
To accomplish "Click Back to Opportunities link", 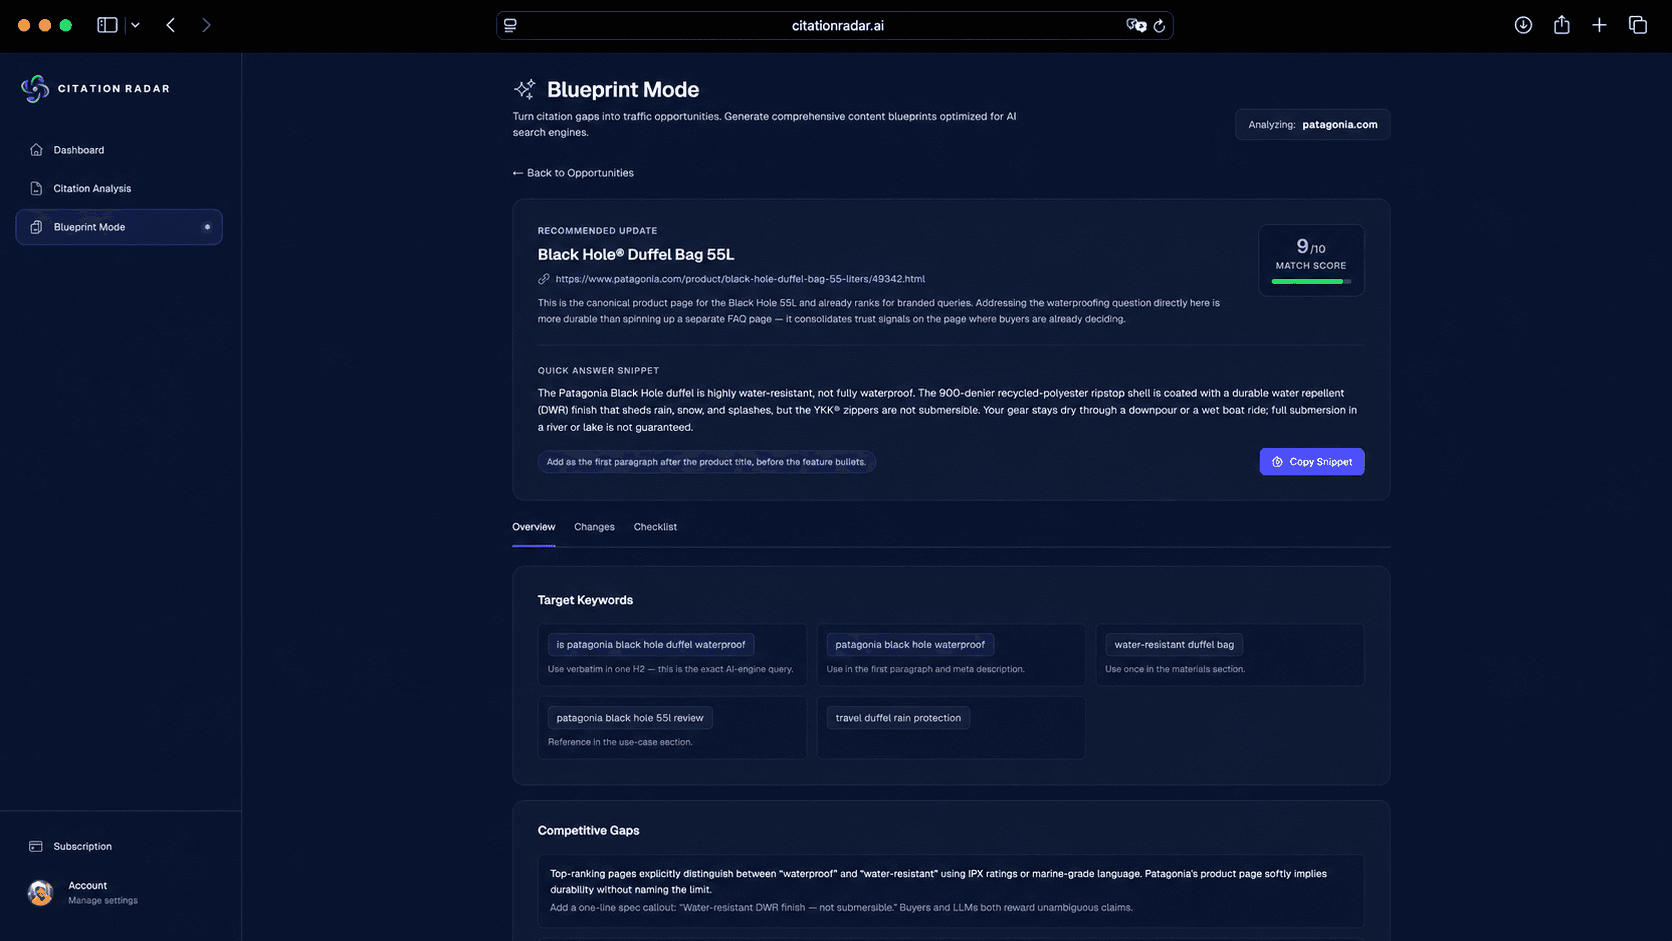I will 573,173.
